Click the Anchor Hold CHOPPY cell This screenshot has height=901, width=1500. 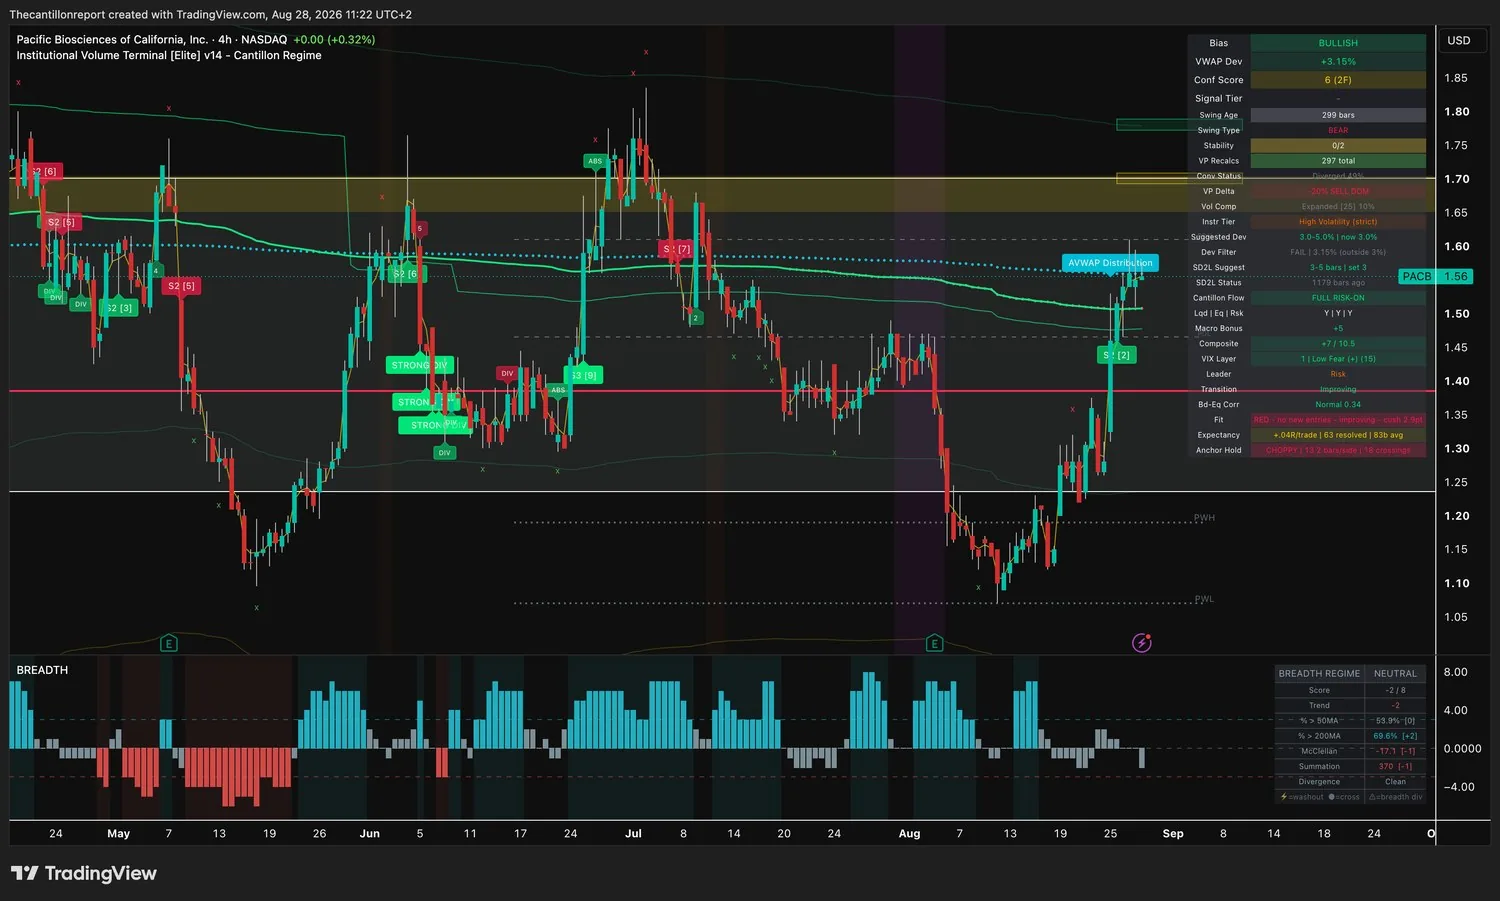coord(1338,450)
